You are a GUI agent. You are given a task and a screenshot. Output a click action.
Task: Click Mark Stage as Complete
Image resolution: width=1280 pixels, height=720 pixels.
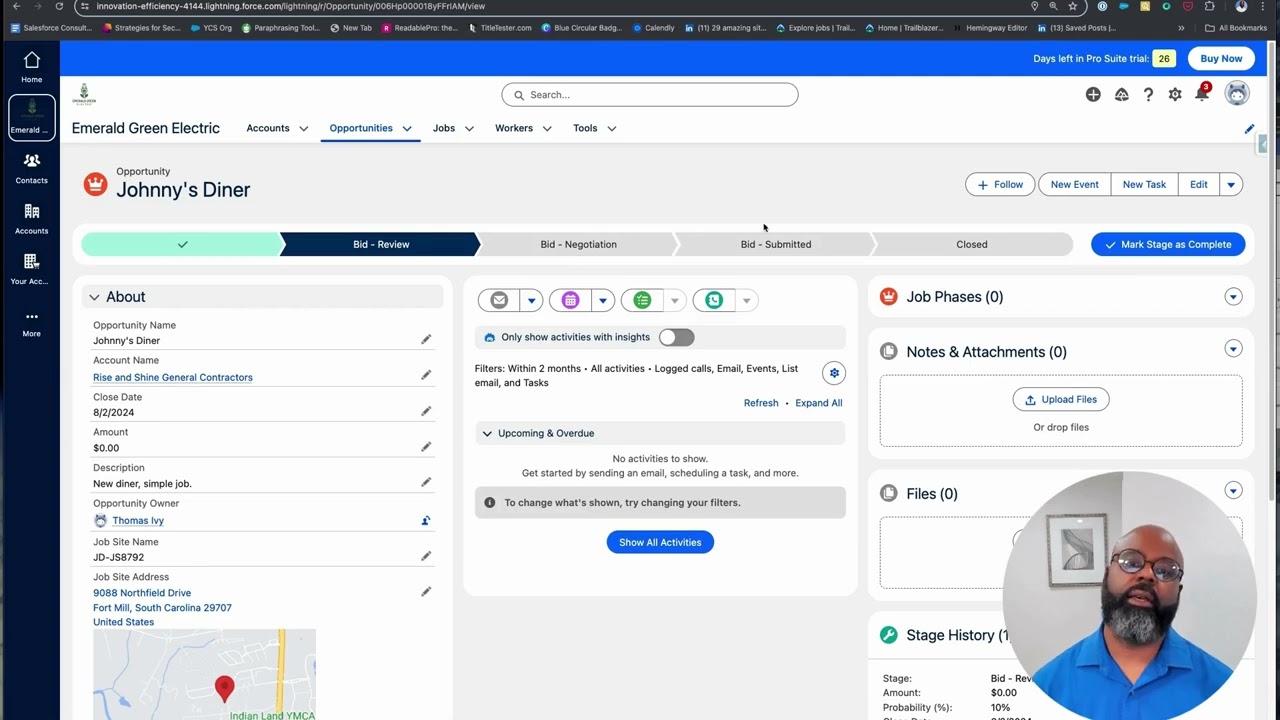point(1168,244)
